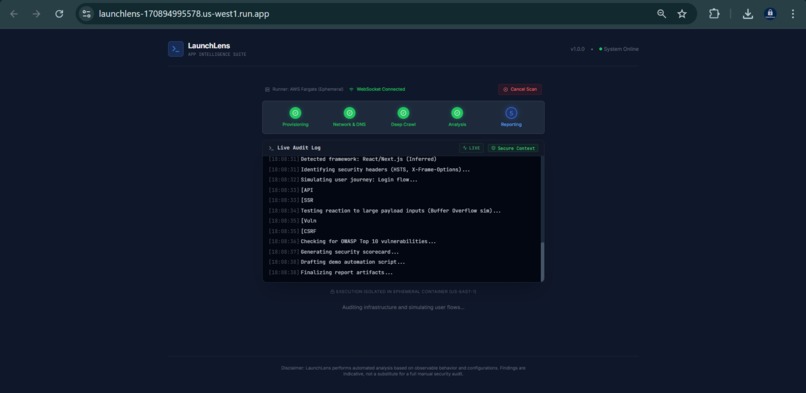Click the Deep Crawl step icon
Viewport: 806px width, 393px height.
(404, 113)
